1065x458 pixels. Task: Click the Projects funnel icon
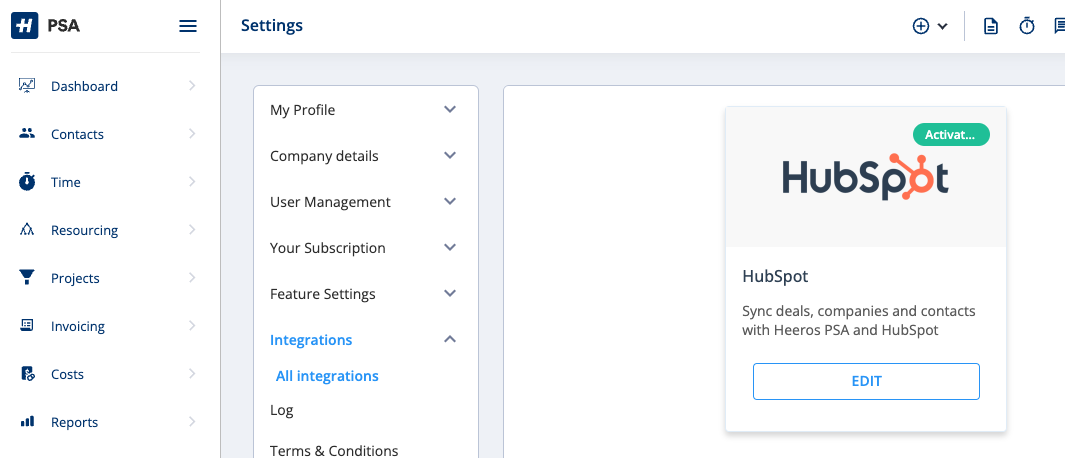(26, 277)
